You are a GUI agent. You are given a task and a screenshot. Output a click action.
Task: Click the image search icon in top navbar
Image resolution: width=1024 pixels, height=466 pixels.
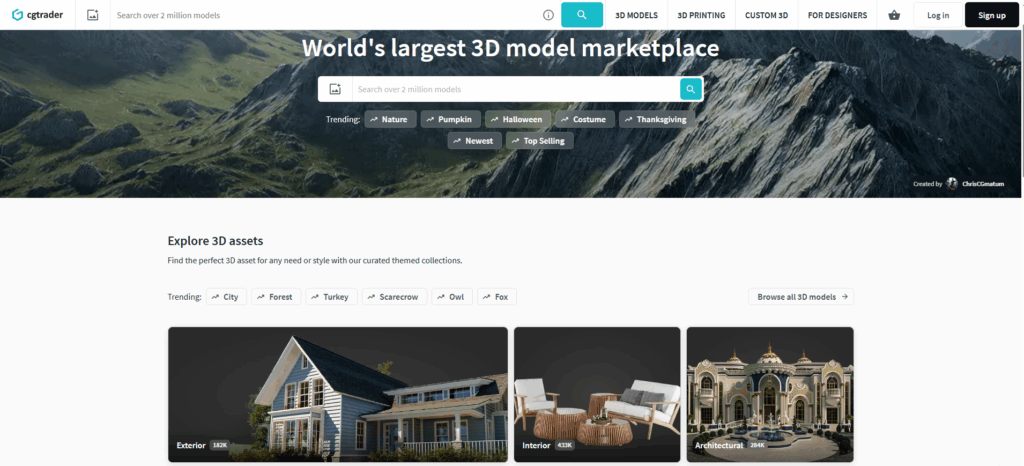(93, 15)
